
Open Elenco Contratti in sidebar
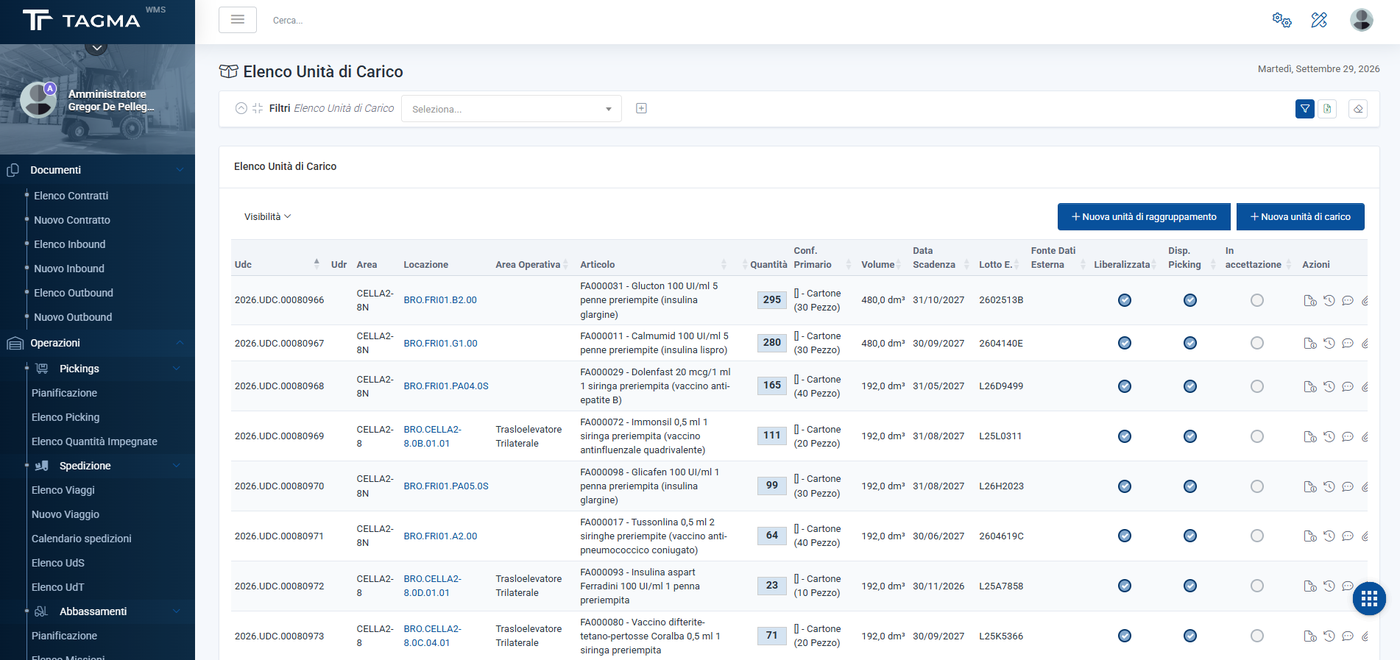[x=71, y=196]
